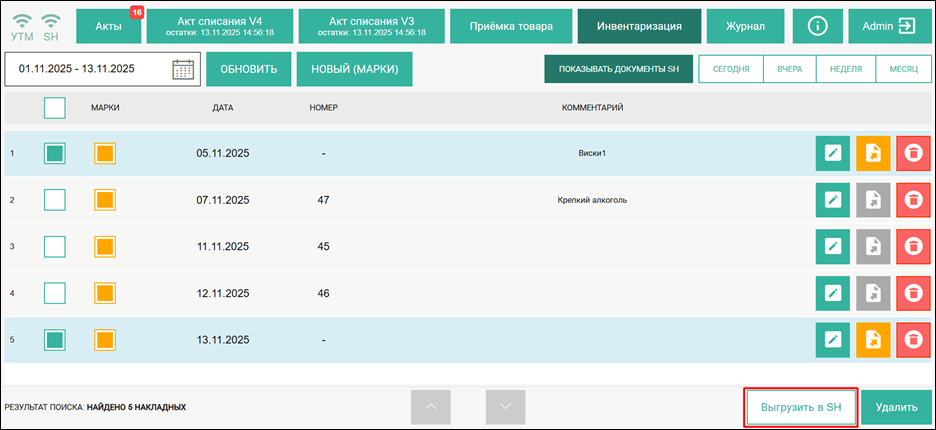Click the calendar icon in date range field

pyautogui.click(x=183, y=69)
